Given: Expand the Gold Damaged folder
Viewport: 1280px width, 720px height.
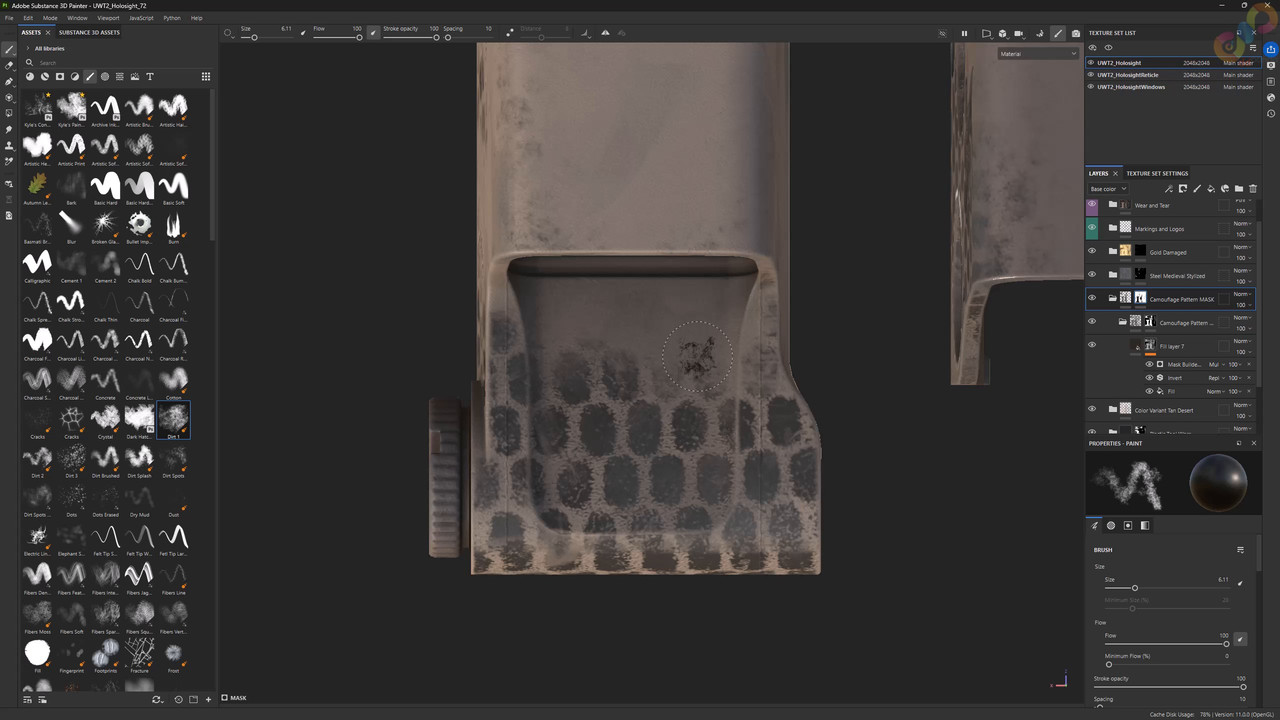Looking at the screenshot, I should 1112,251.
